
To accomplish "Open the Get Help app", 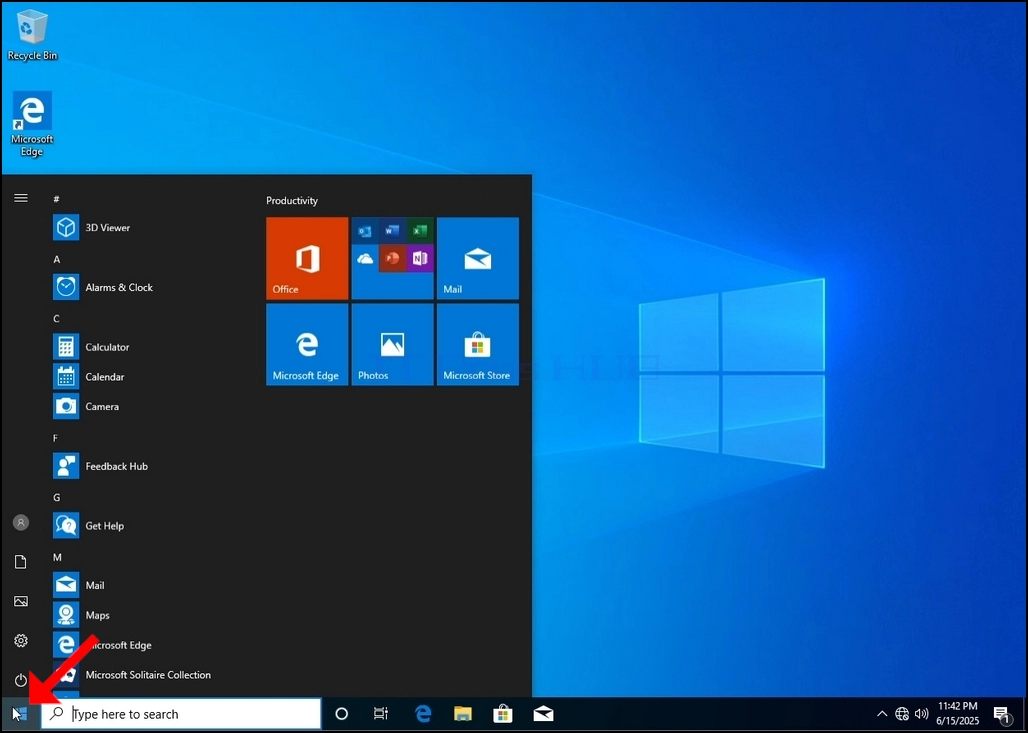I will (x=148, y=526).
